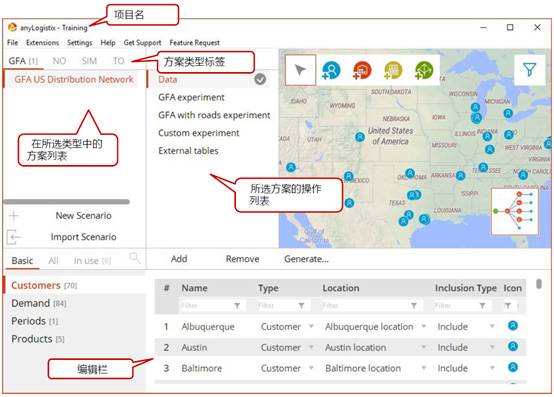Image resolution: width=554 pixels, height=397 pixels.
Task: Click the Remove button above table
Action: click(x=242, y=259)
